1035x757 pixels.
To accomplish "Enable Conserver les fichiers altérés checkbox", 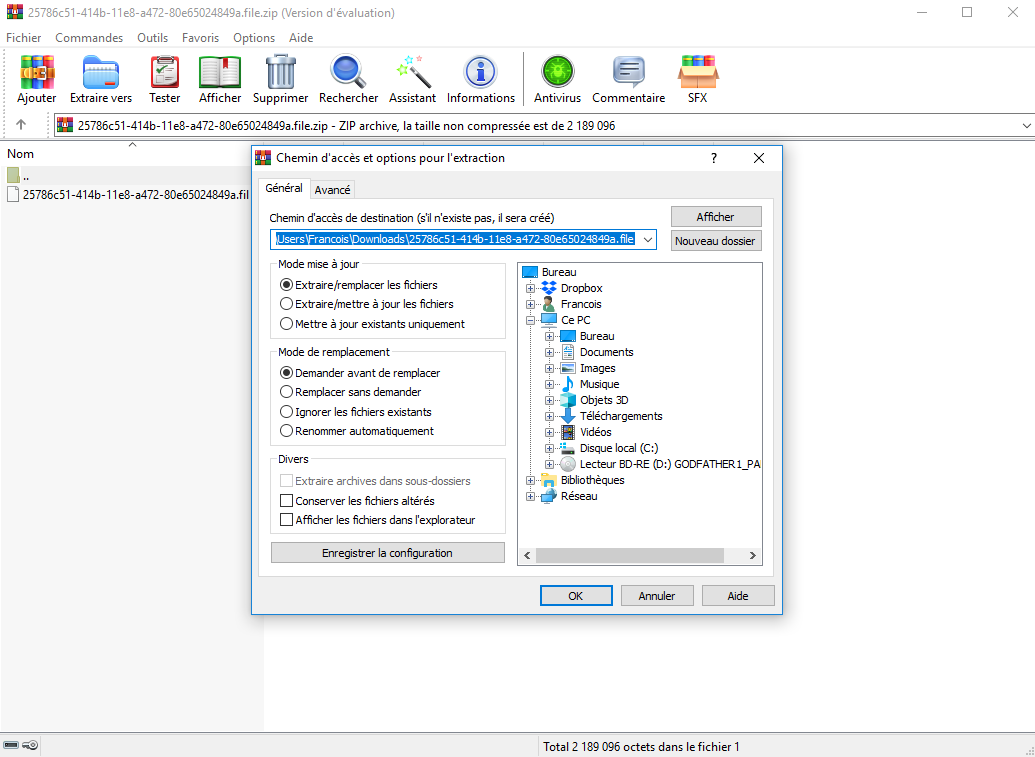I will tap(287, 501).
